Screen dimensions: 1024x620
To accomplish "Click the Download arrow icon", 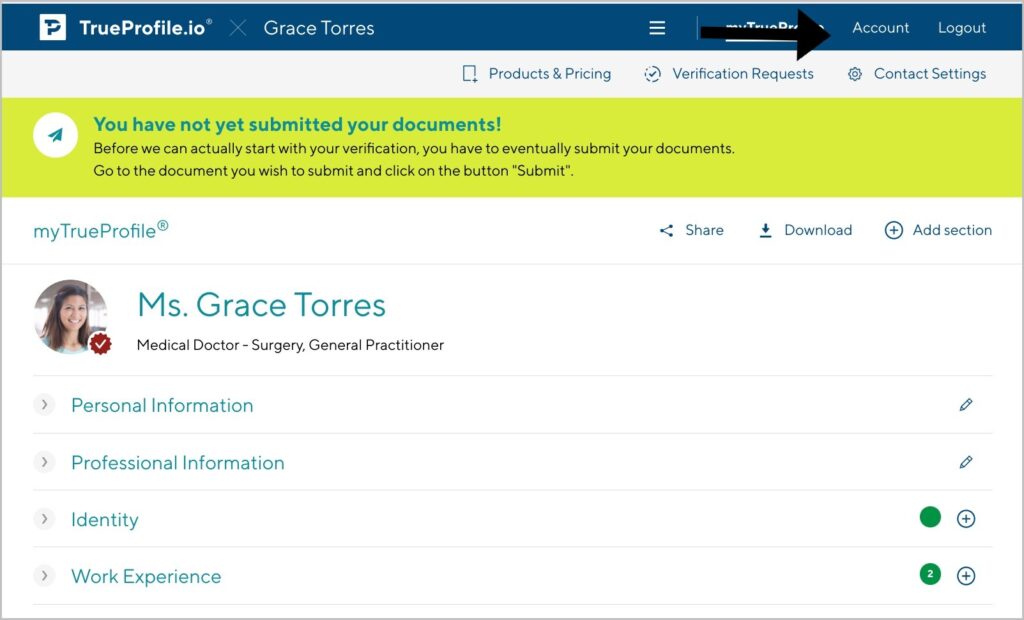I will 765,230.
